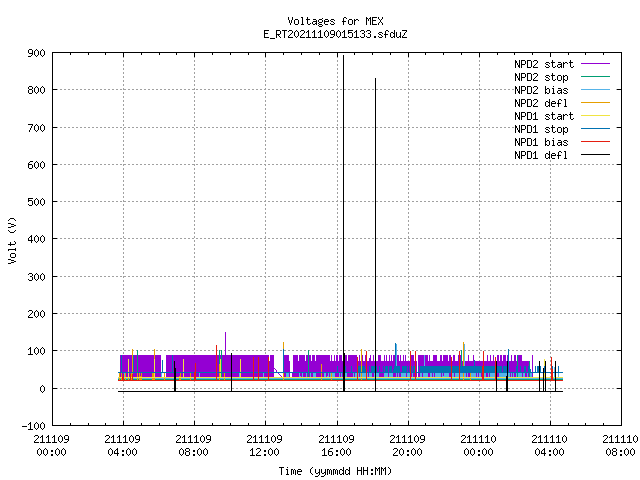Click the 900 y-axis tick label
Screen dimensions: 640x480
click(x=36, y=53)
